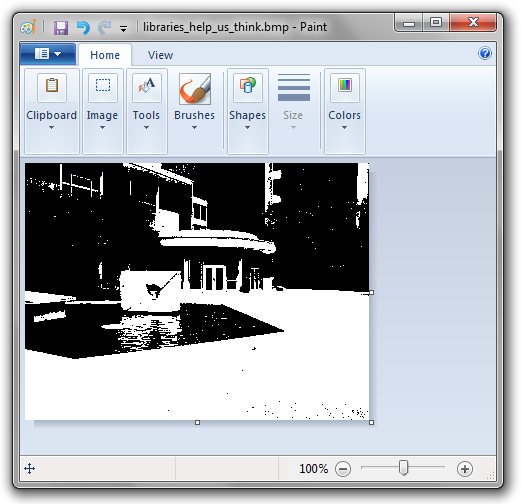The width and height of the screenshot is (521, 504).
Task: Click the zoom slider handle
Action: coord(403,468)
